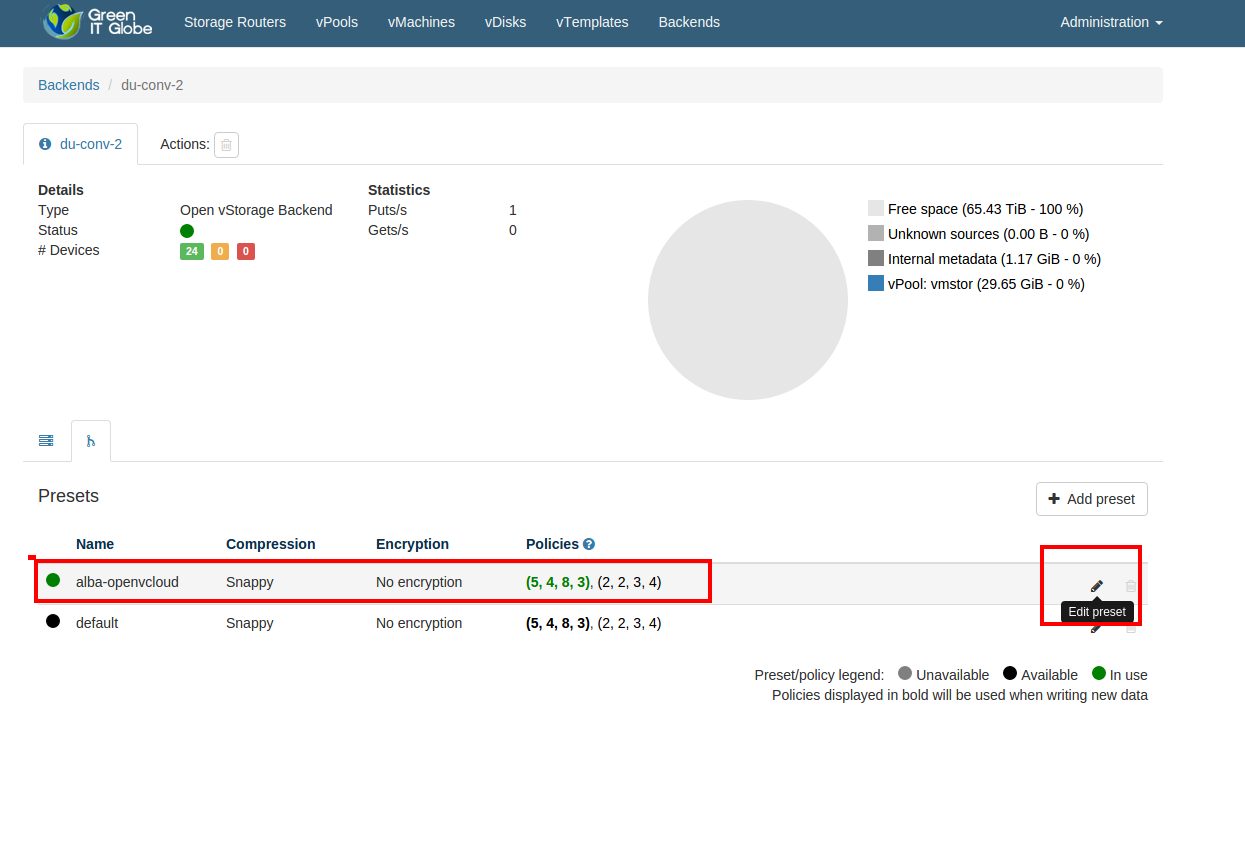The height and width of the screenshot is (844, 1245).
Task: Go to vPools in navigation bar
Action: click(336, 22)
